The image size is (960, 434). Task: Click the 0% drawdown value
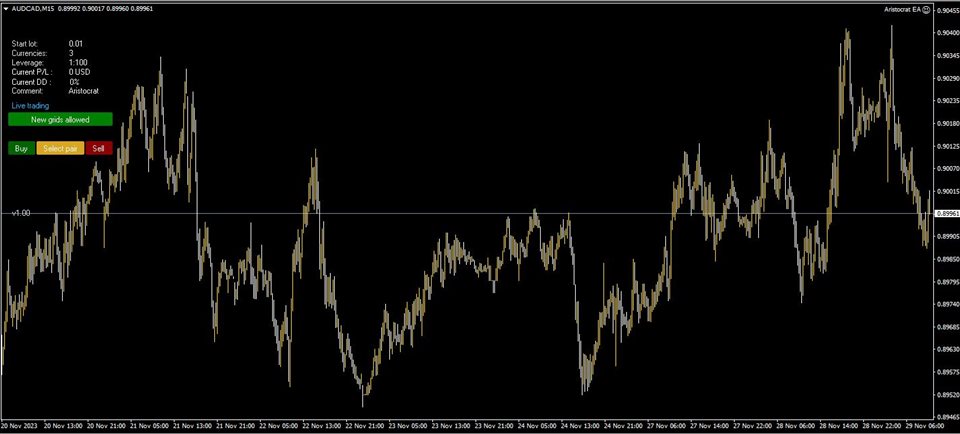coord(74,81)
